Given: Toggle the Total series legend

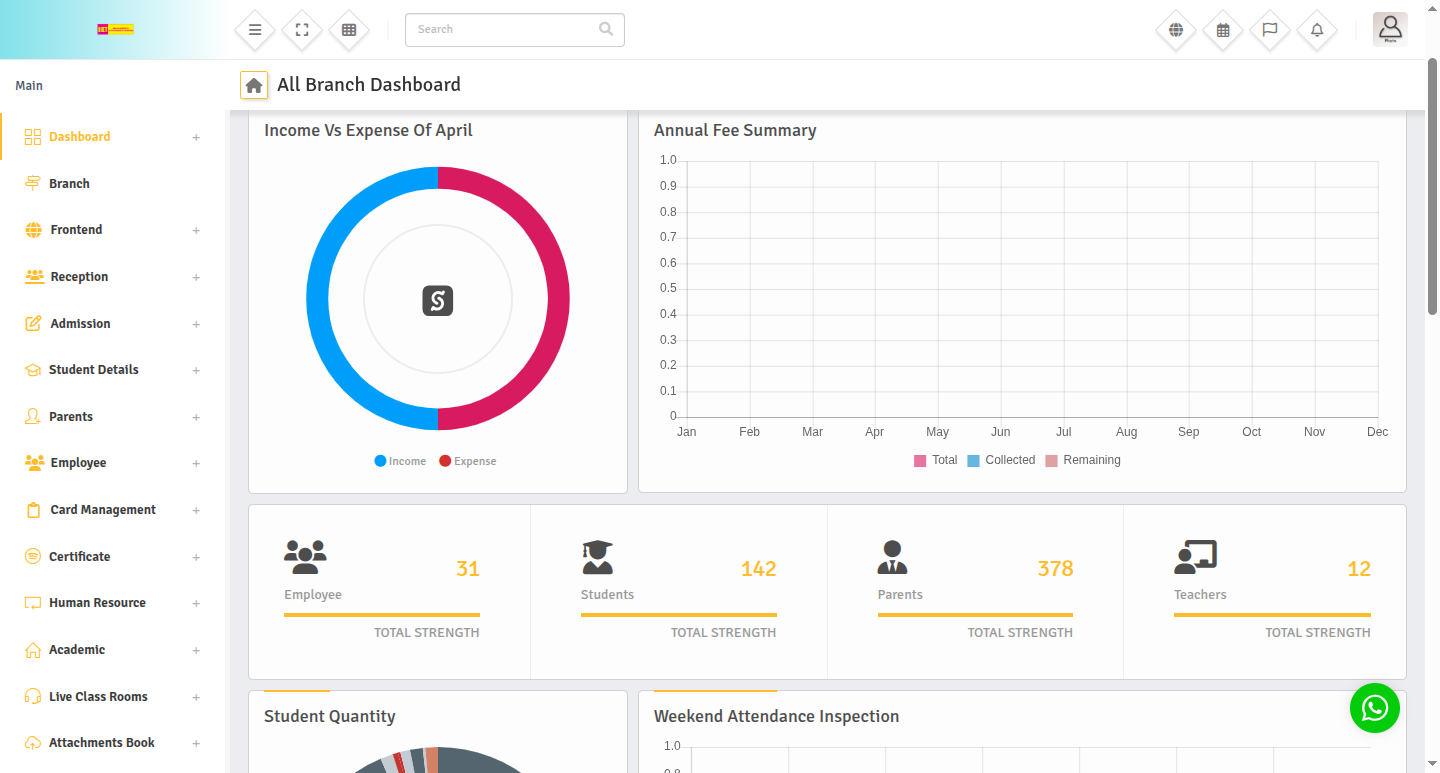Looking at the screenshot, I should (935, 460).
